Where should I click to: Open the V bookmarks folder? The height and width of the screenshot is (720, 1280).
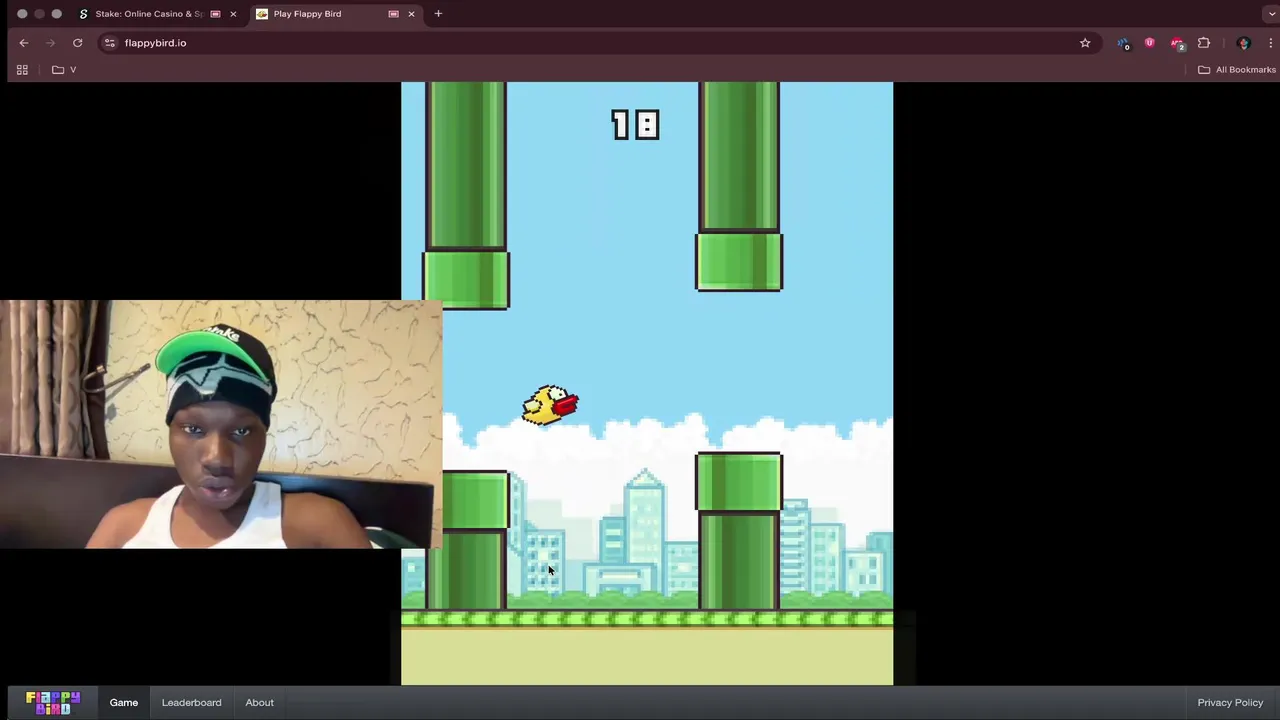pyautogui.click(x=64, y=70)
